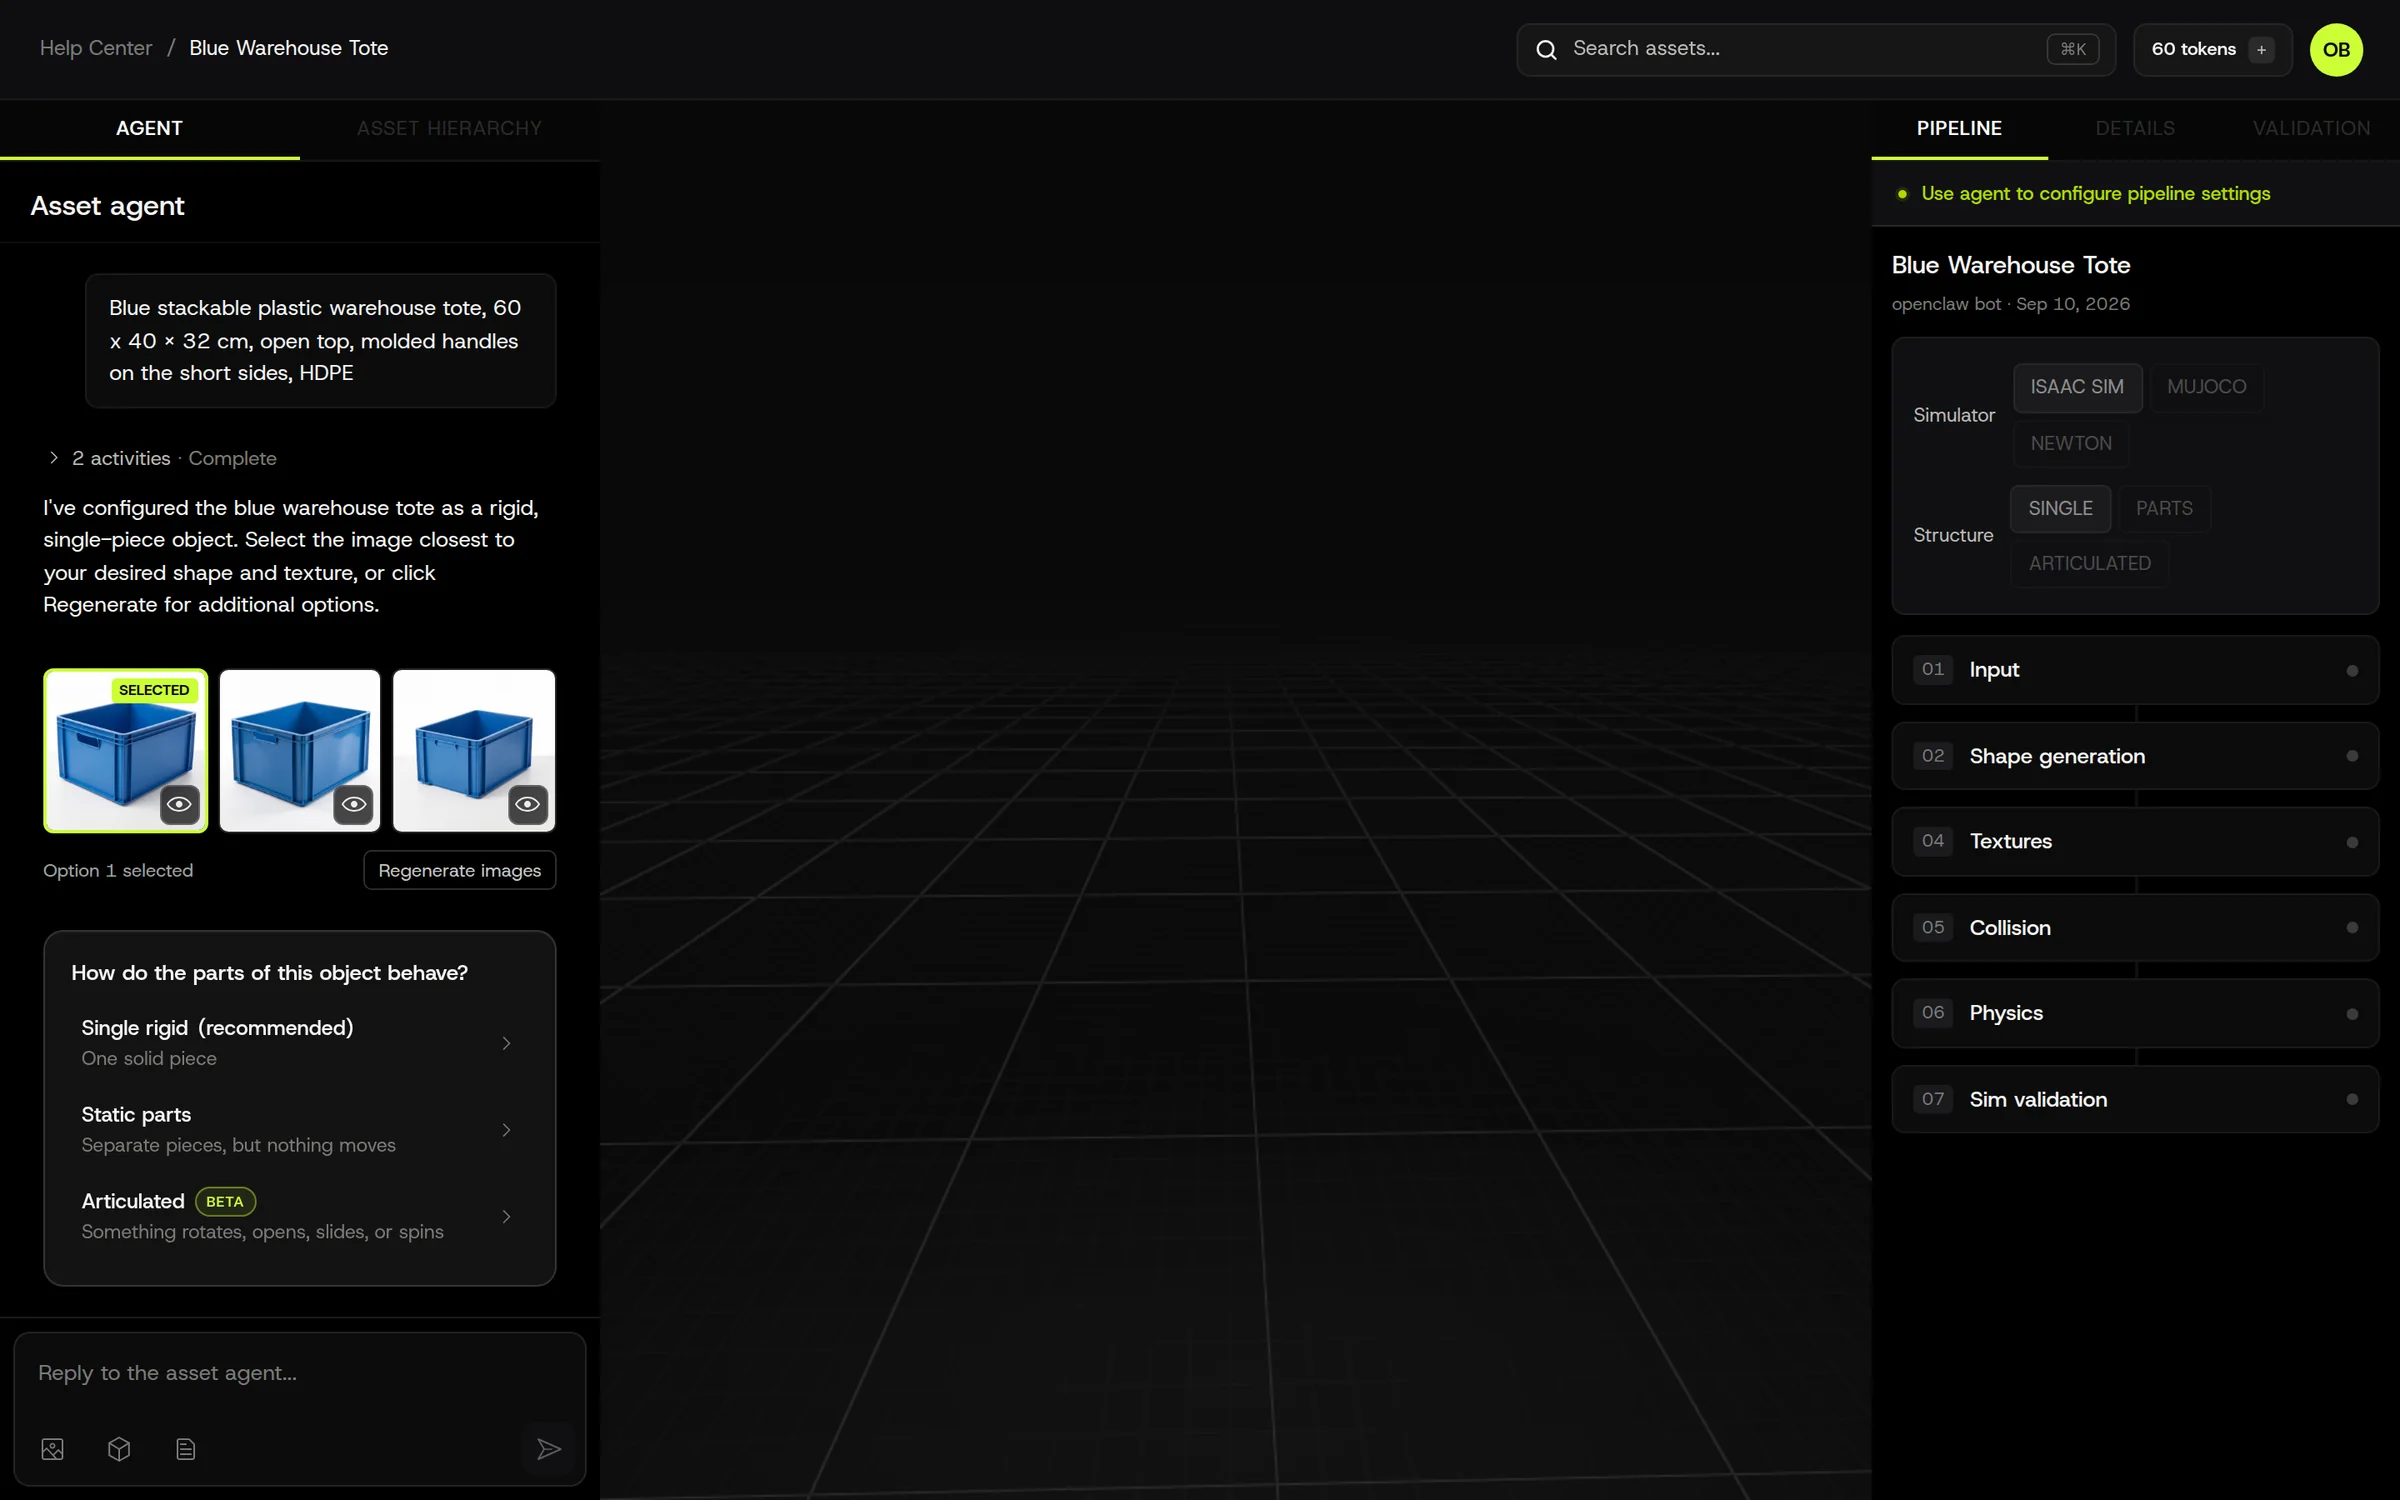The width and height of the screenshot is (2400, 1500).
Task: Select MUJOCO as the simulator
Action: 2206,387
